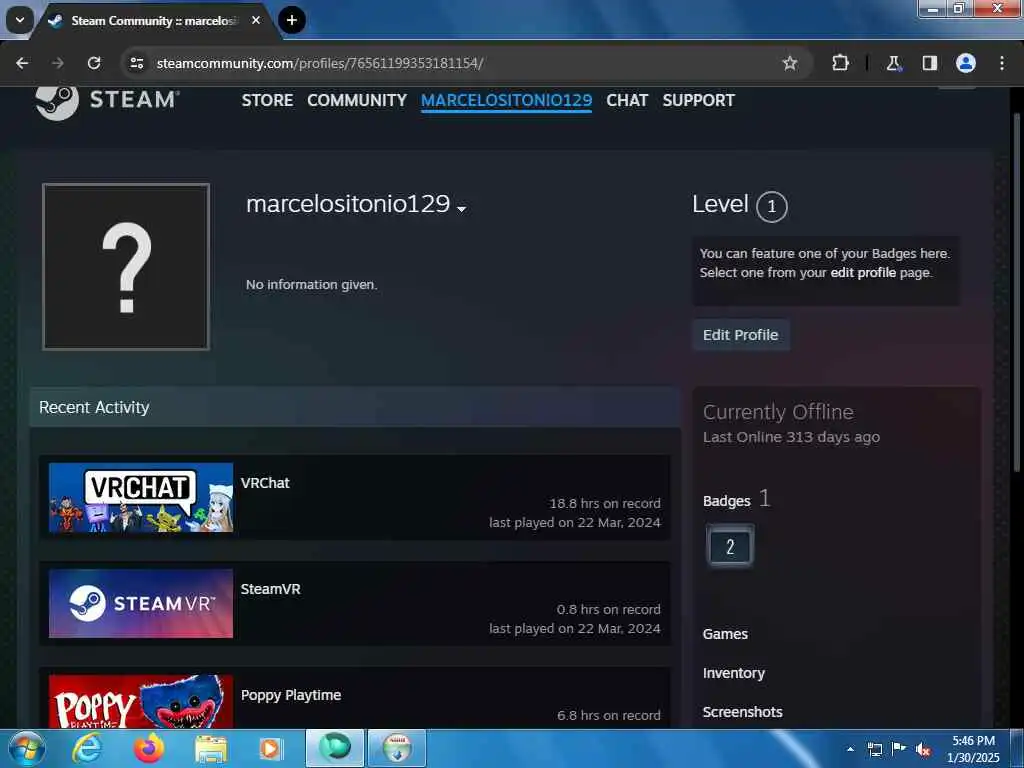Launch Firefox from the taskbar
Viewport: 1024px width, 768px height.
(x=149, y=748)
